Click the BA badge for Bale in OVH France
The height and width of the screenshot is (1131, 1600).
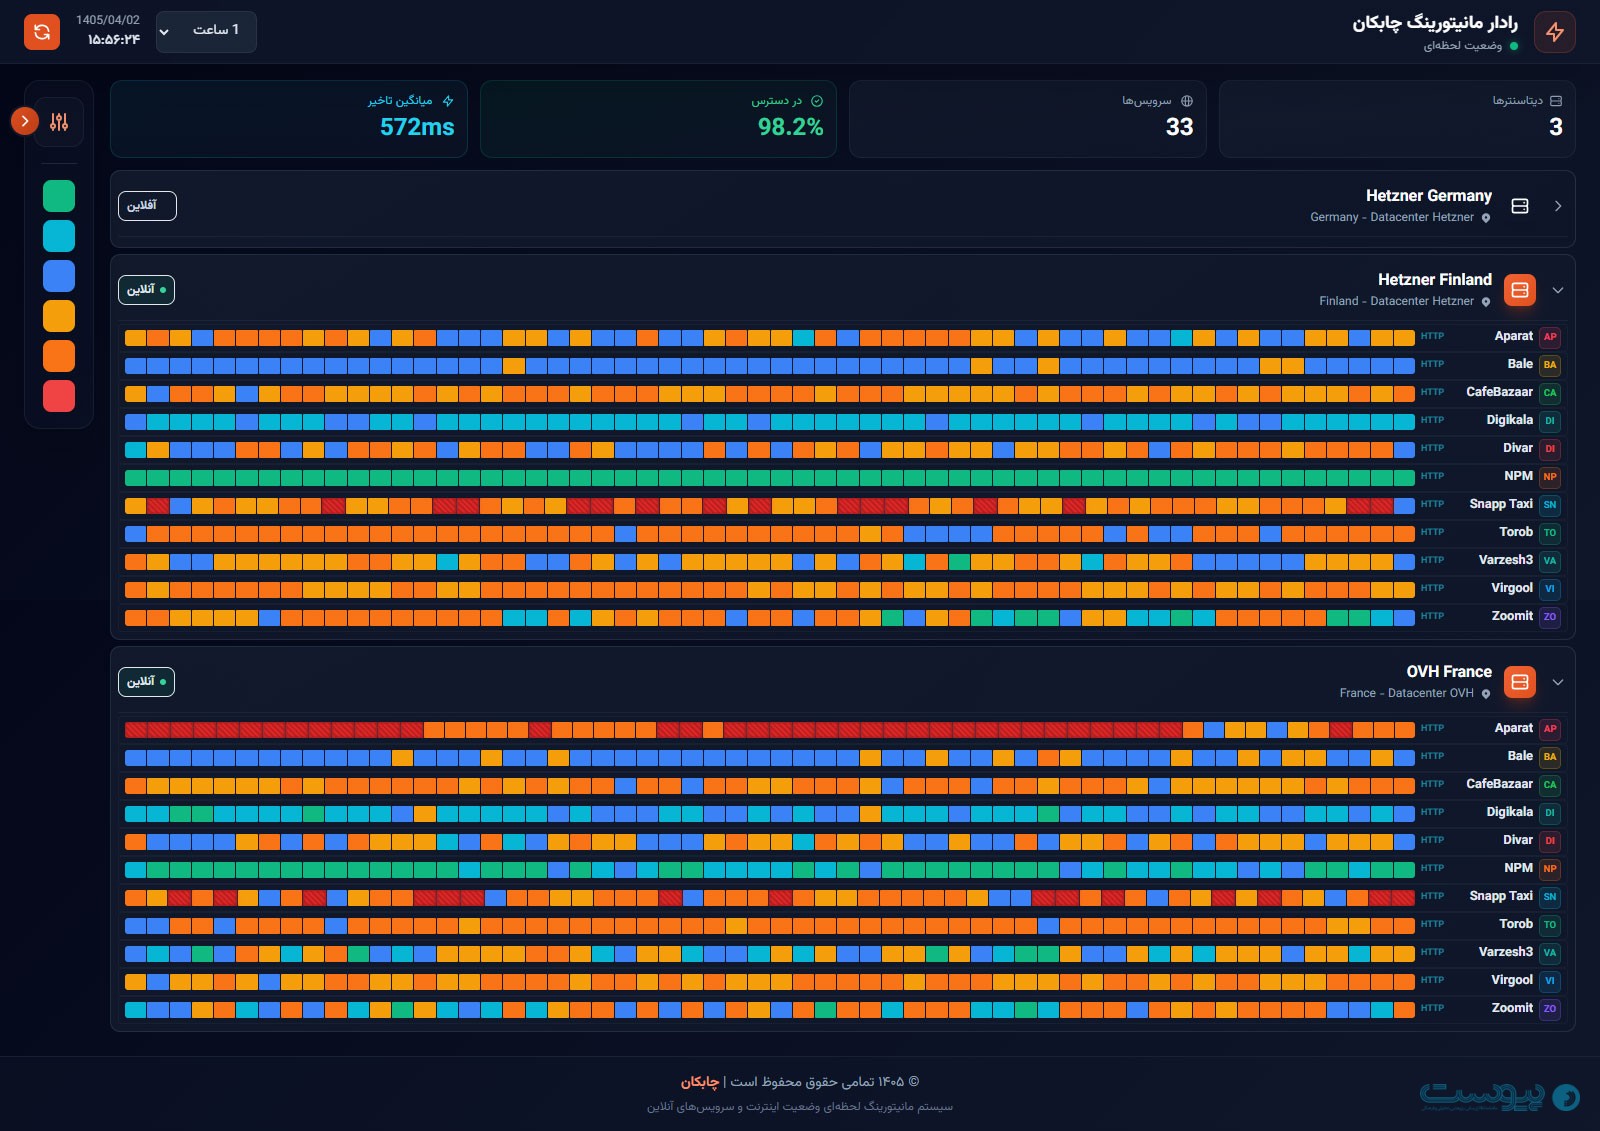pos(1550,757)
